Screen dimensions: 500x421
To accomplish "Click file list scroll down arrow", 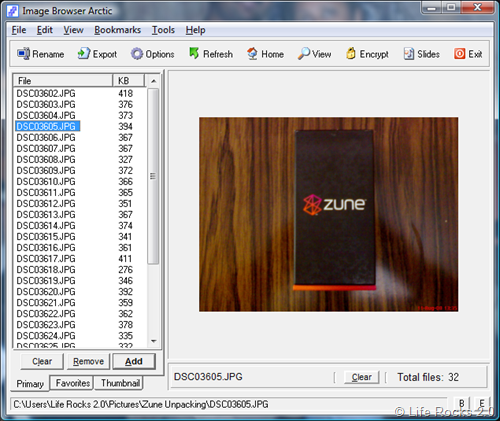I will [153, 341].
